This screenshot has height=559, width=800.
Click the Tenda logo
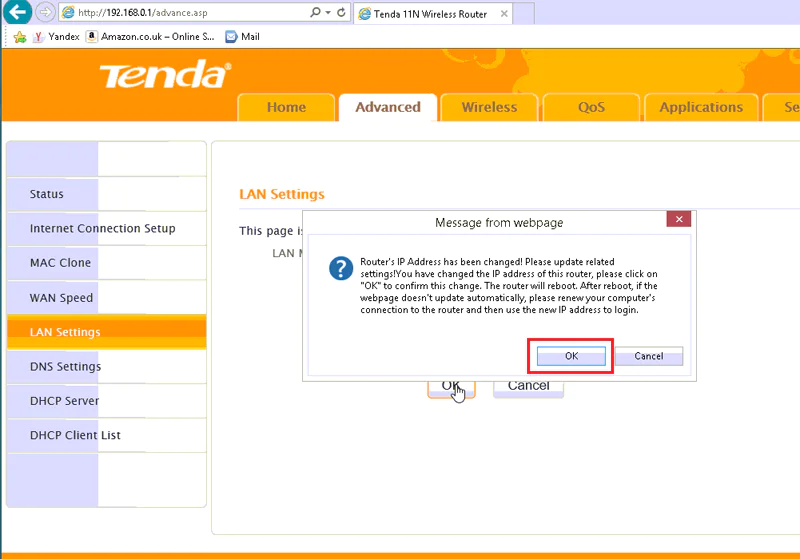[165, 74]
